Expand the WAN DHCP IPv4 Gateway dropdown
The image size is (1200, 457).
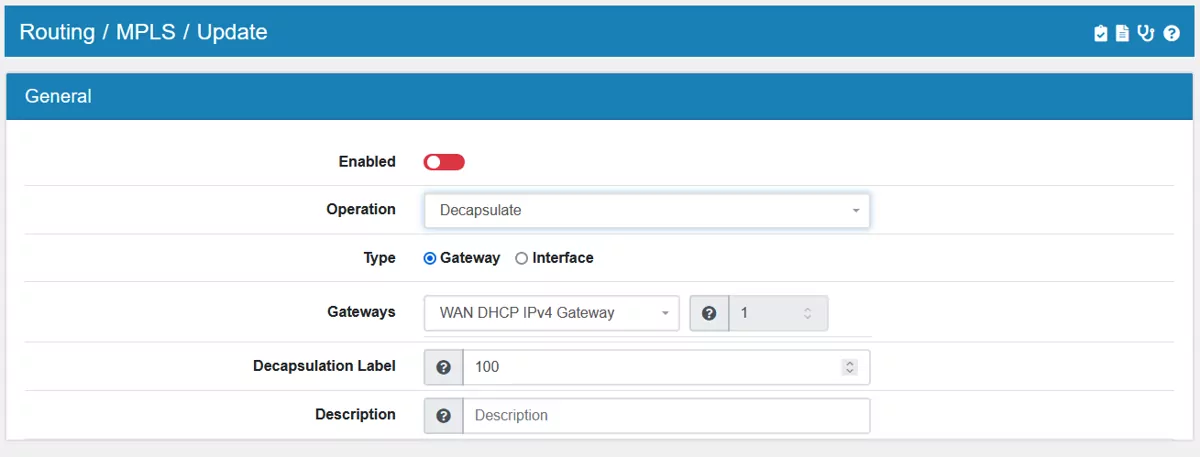[551, 313]
